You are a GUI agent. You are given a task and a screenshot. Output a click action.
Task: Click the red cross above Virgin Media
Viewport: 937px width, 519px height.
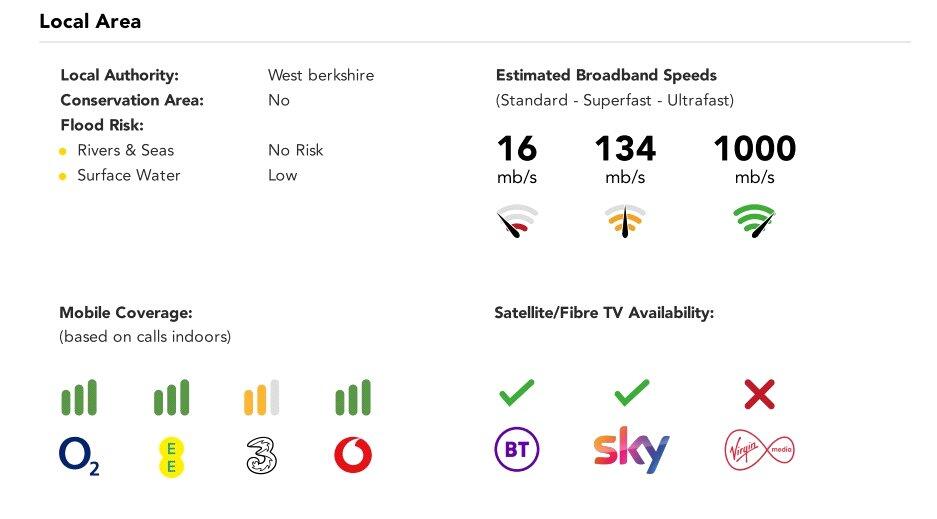759,394
